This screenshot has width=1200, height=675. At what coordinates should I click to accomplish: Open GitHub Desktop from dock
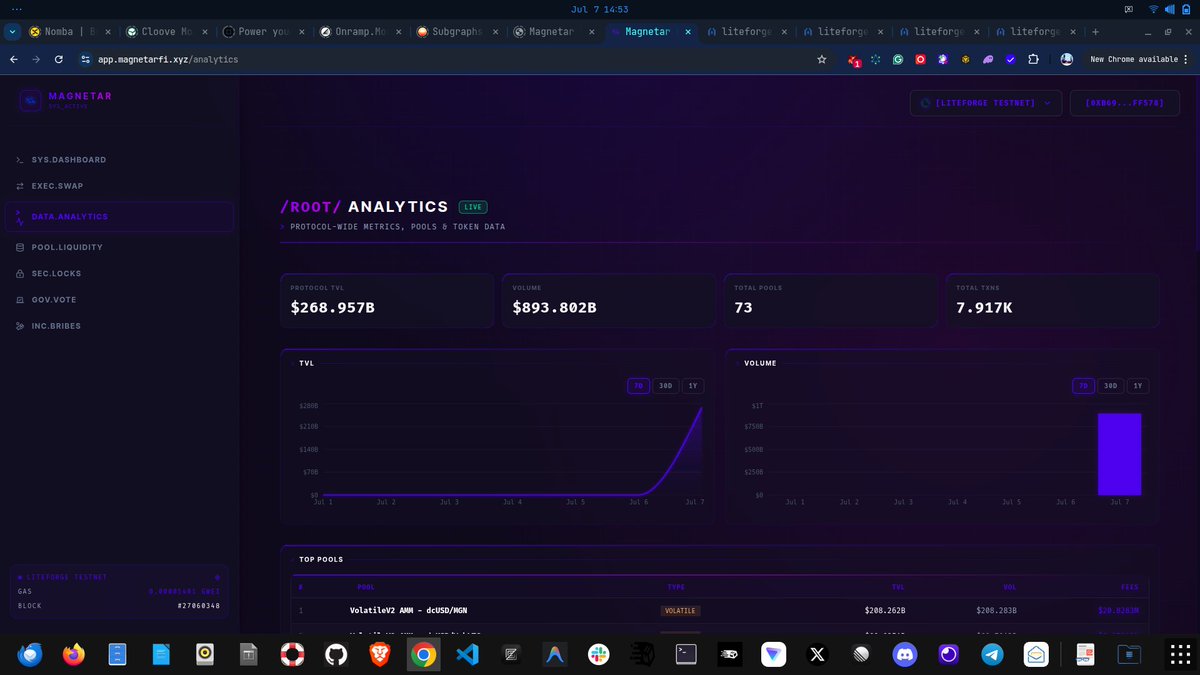(x=335, y=654)
